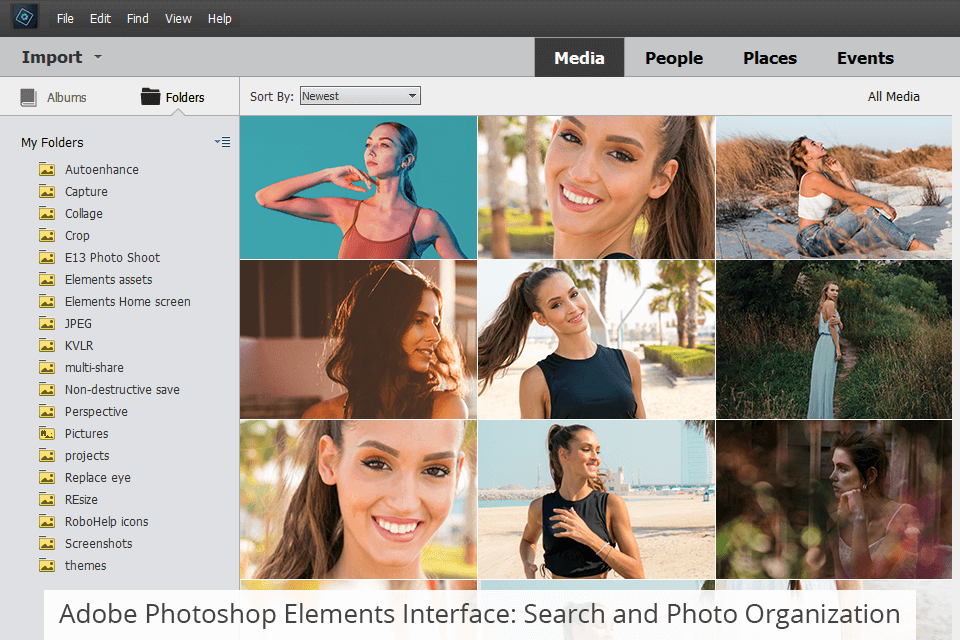Select the REsize folder

point(81,500)
